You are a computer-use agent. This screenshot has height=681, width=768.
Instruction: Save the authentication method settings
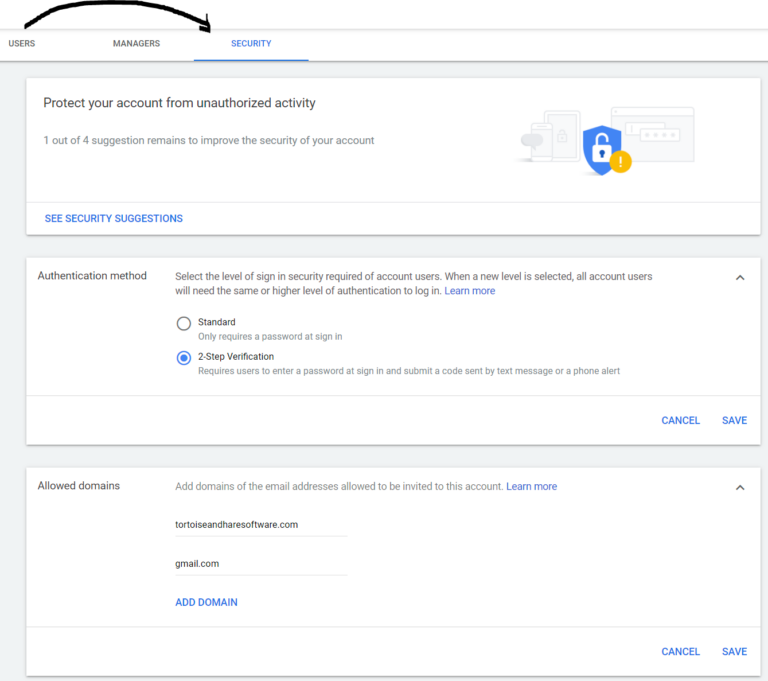734,420
